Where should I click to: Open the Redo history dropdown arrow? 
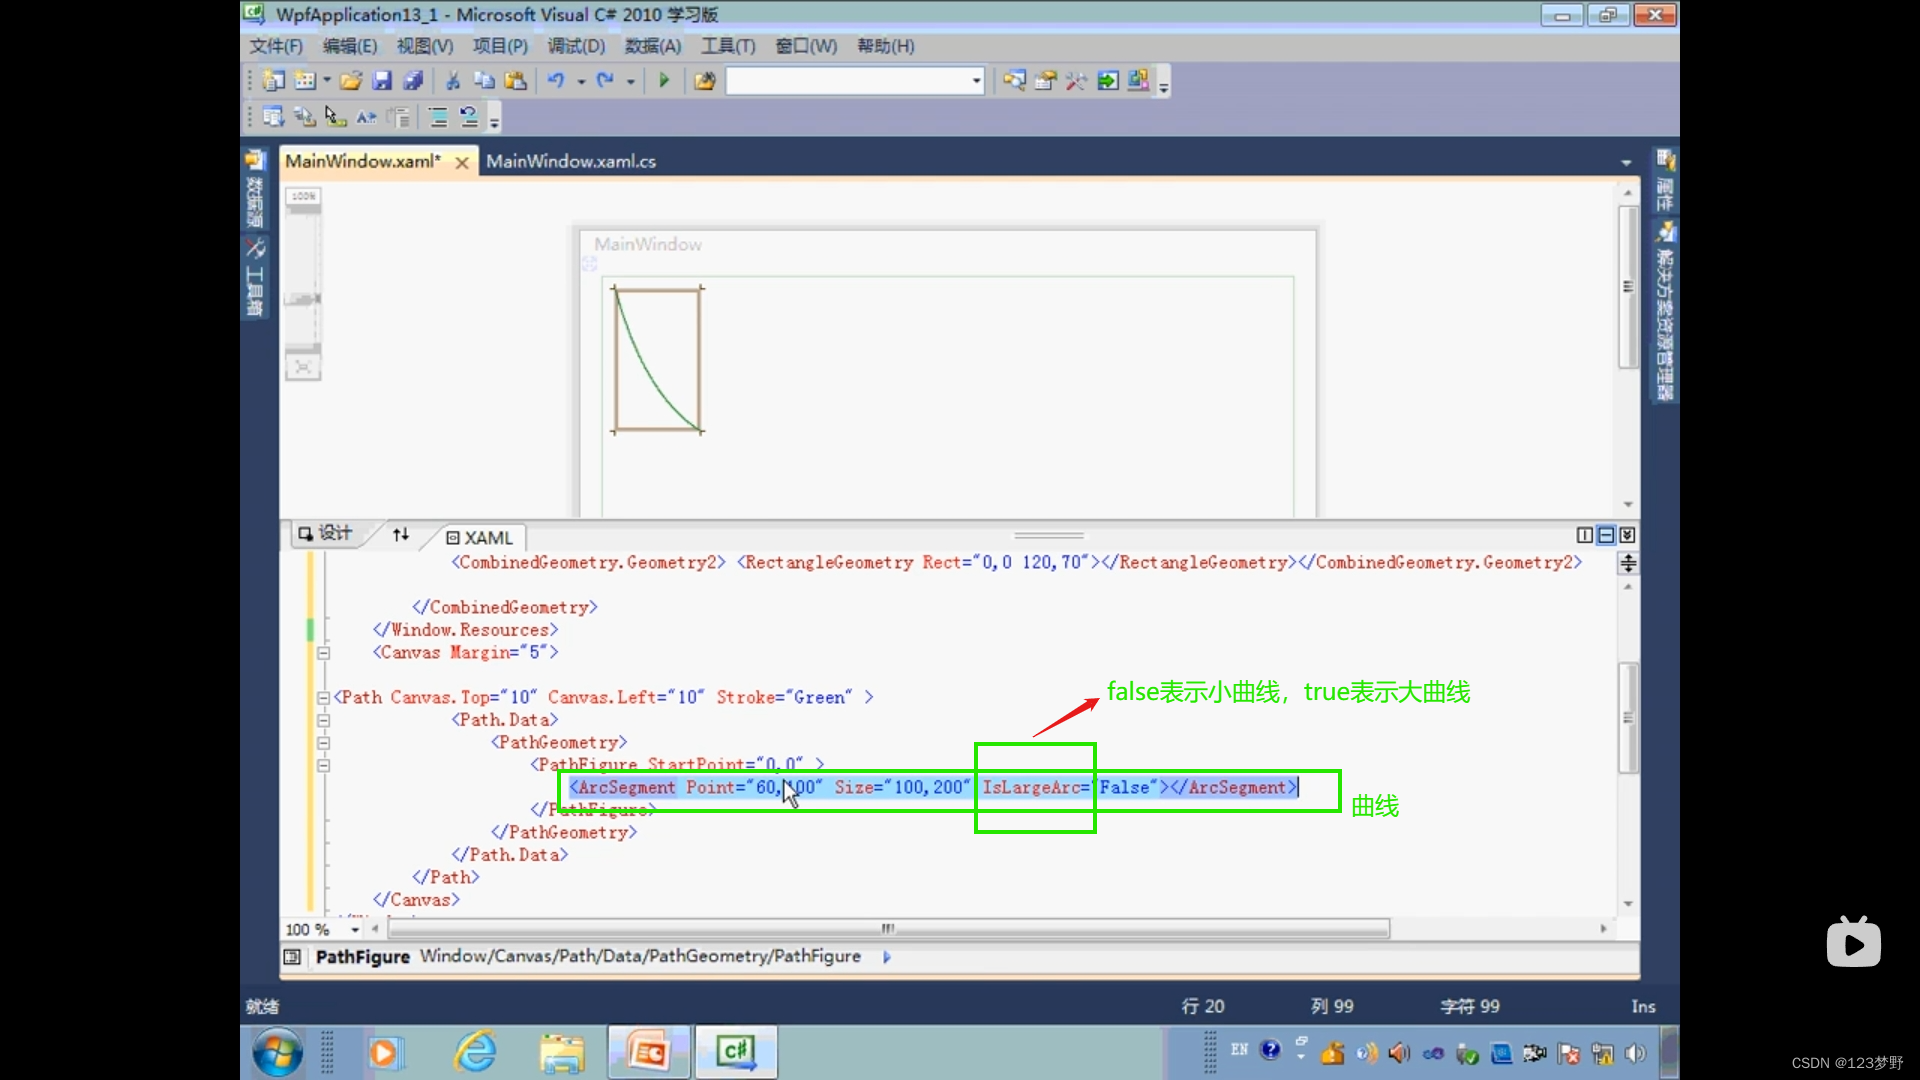pyautogui.click(x=630, y=81)
